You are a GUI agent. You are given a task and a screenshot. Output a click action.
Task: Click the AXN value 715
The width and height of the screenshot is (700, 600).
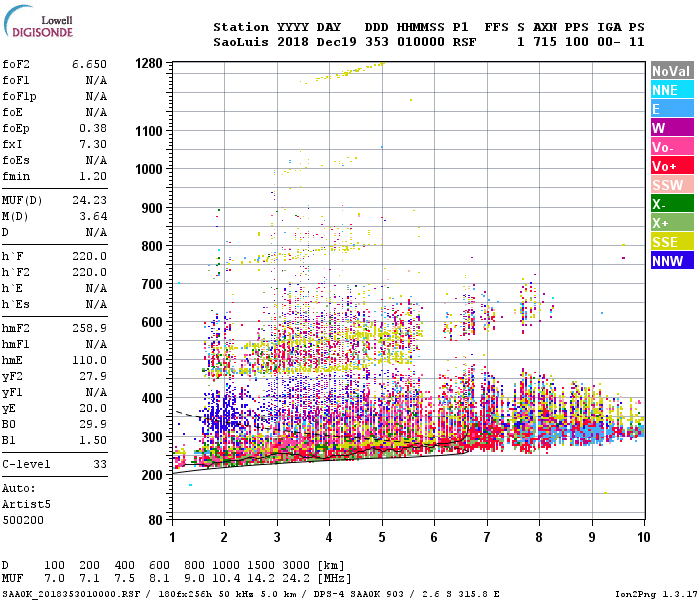(x=545, y=42)
